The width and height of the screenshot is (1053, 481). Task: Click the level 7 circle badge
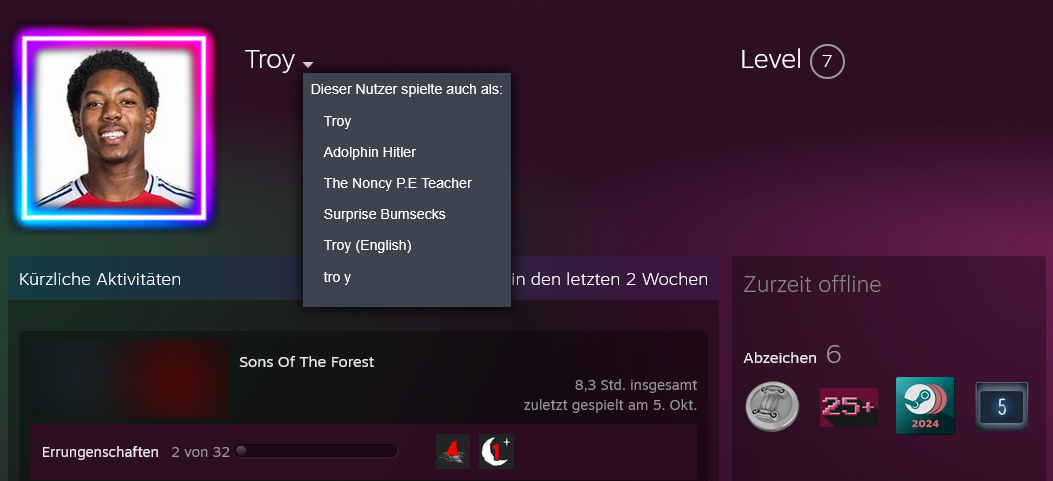827,61
